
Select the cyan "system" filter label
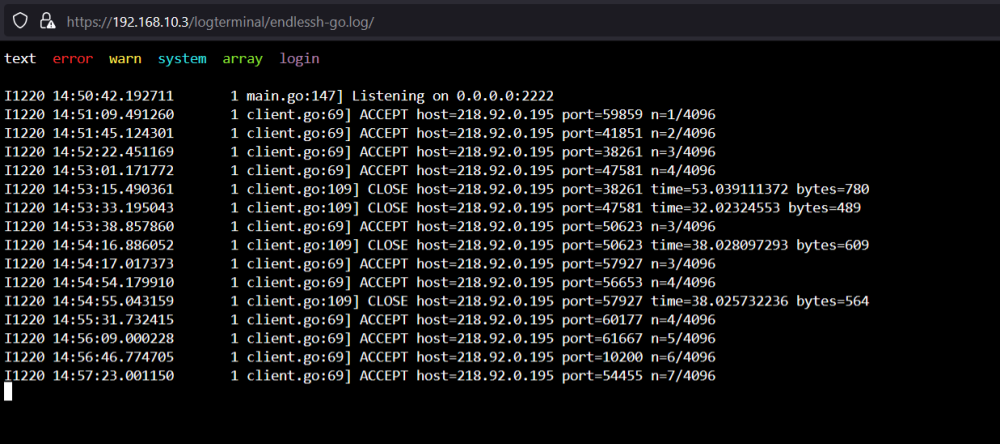[182, 59]
